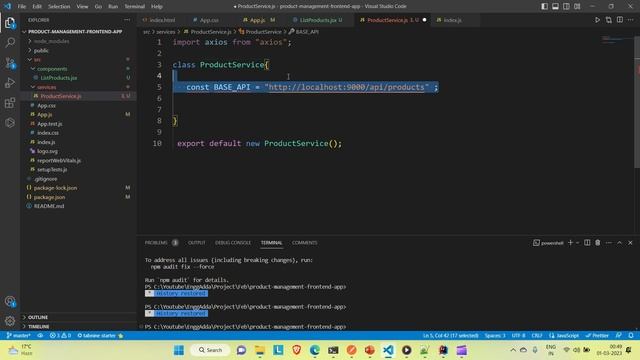The height and width of the screenshot is (360, 640).
Task: Open the launch profile dropdown beside plus
Action: (578, 242)
